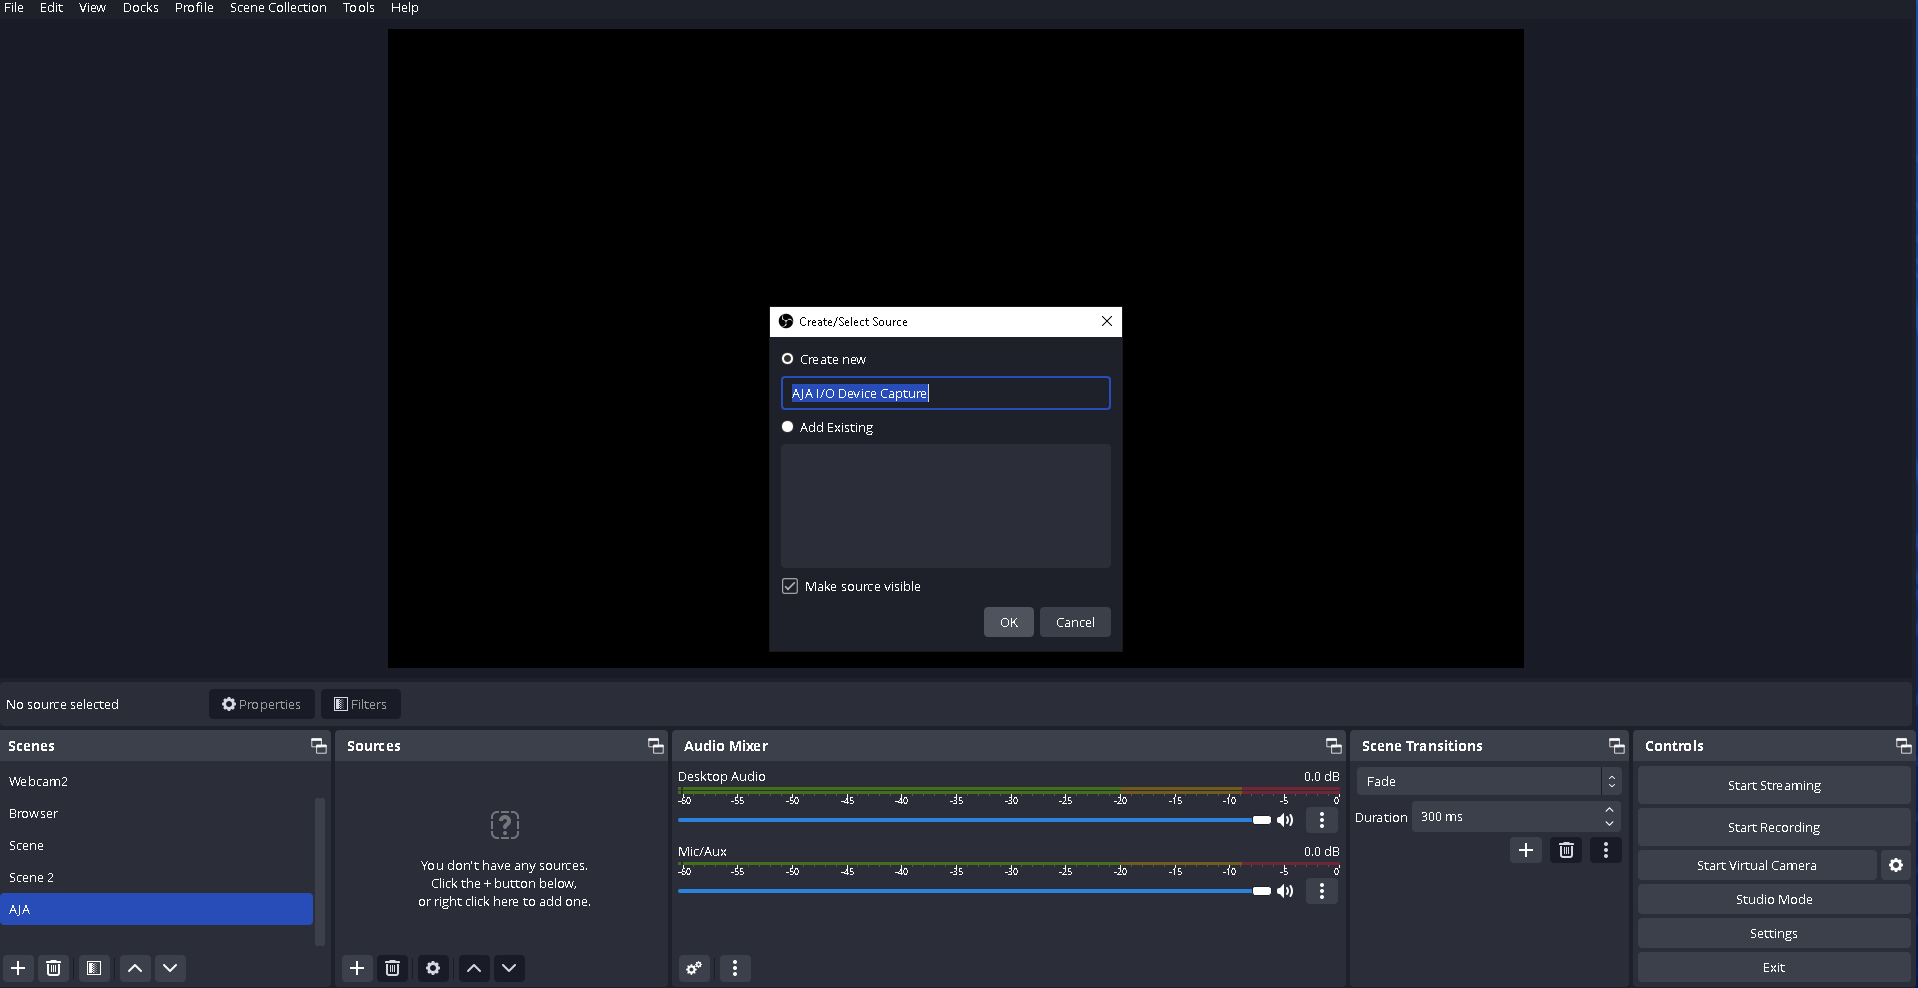Select the Create new radio button
1918x988 pixels.
point(788,359)
